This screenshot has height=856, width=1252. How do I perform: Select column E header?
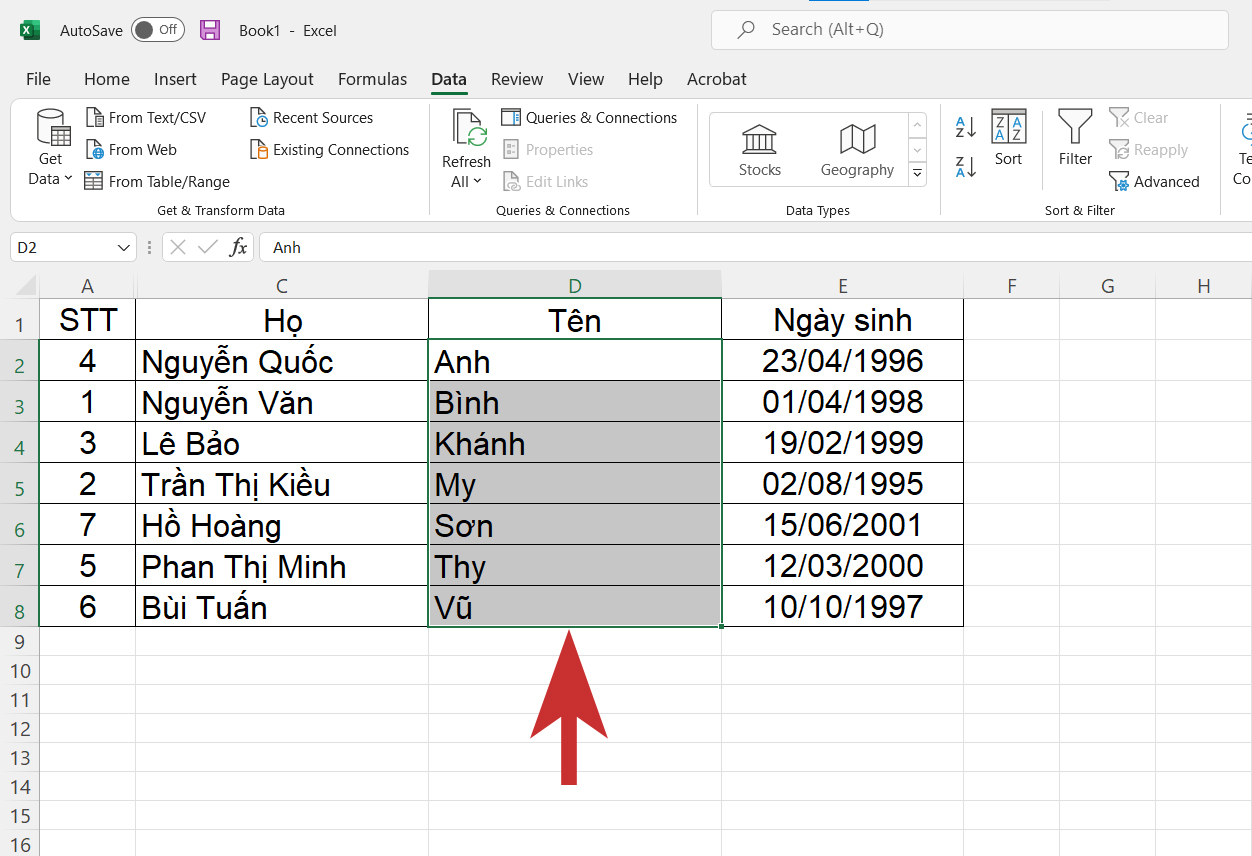[x=843, y=286]
